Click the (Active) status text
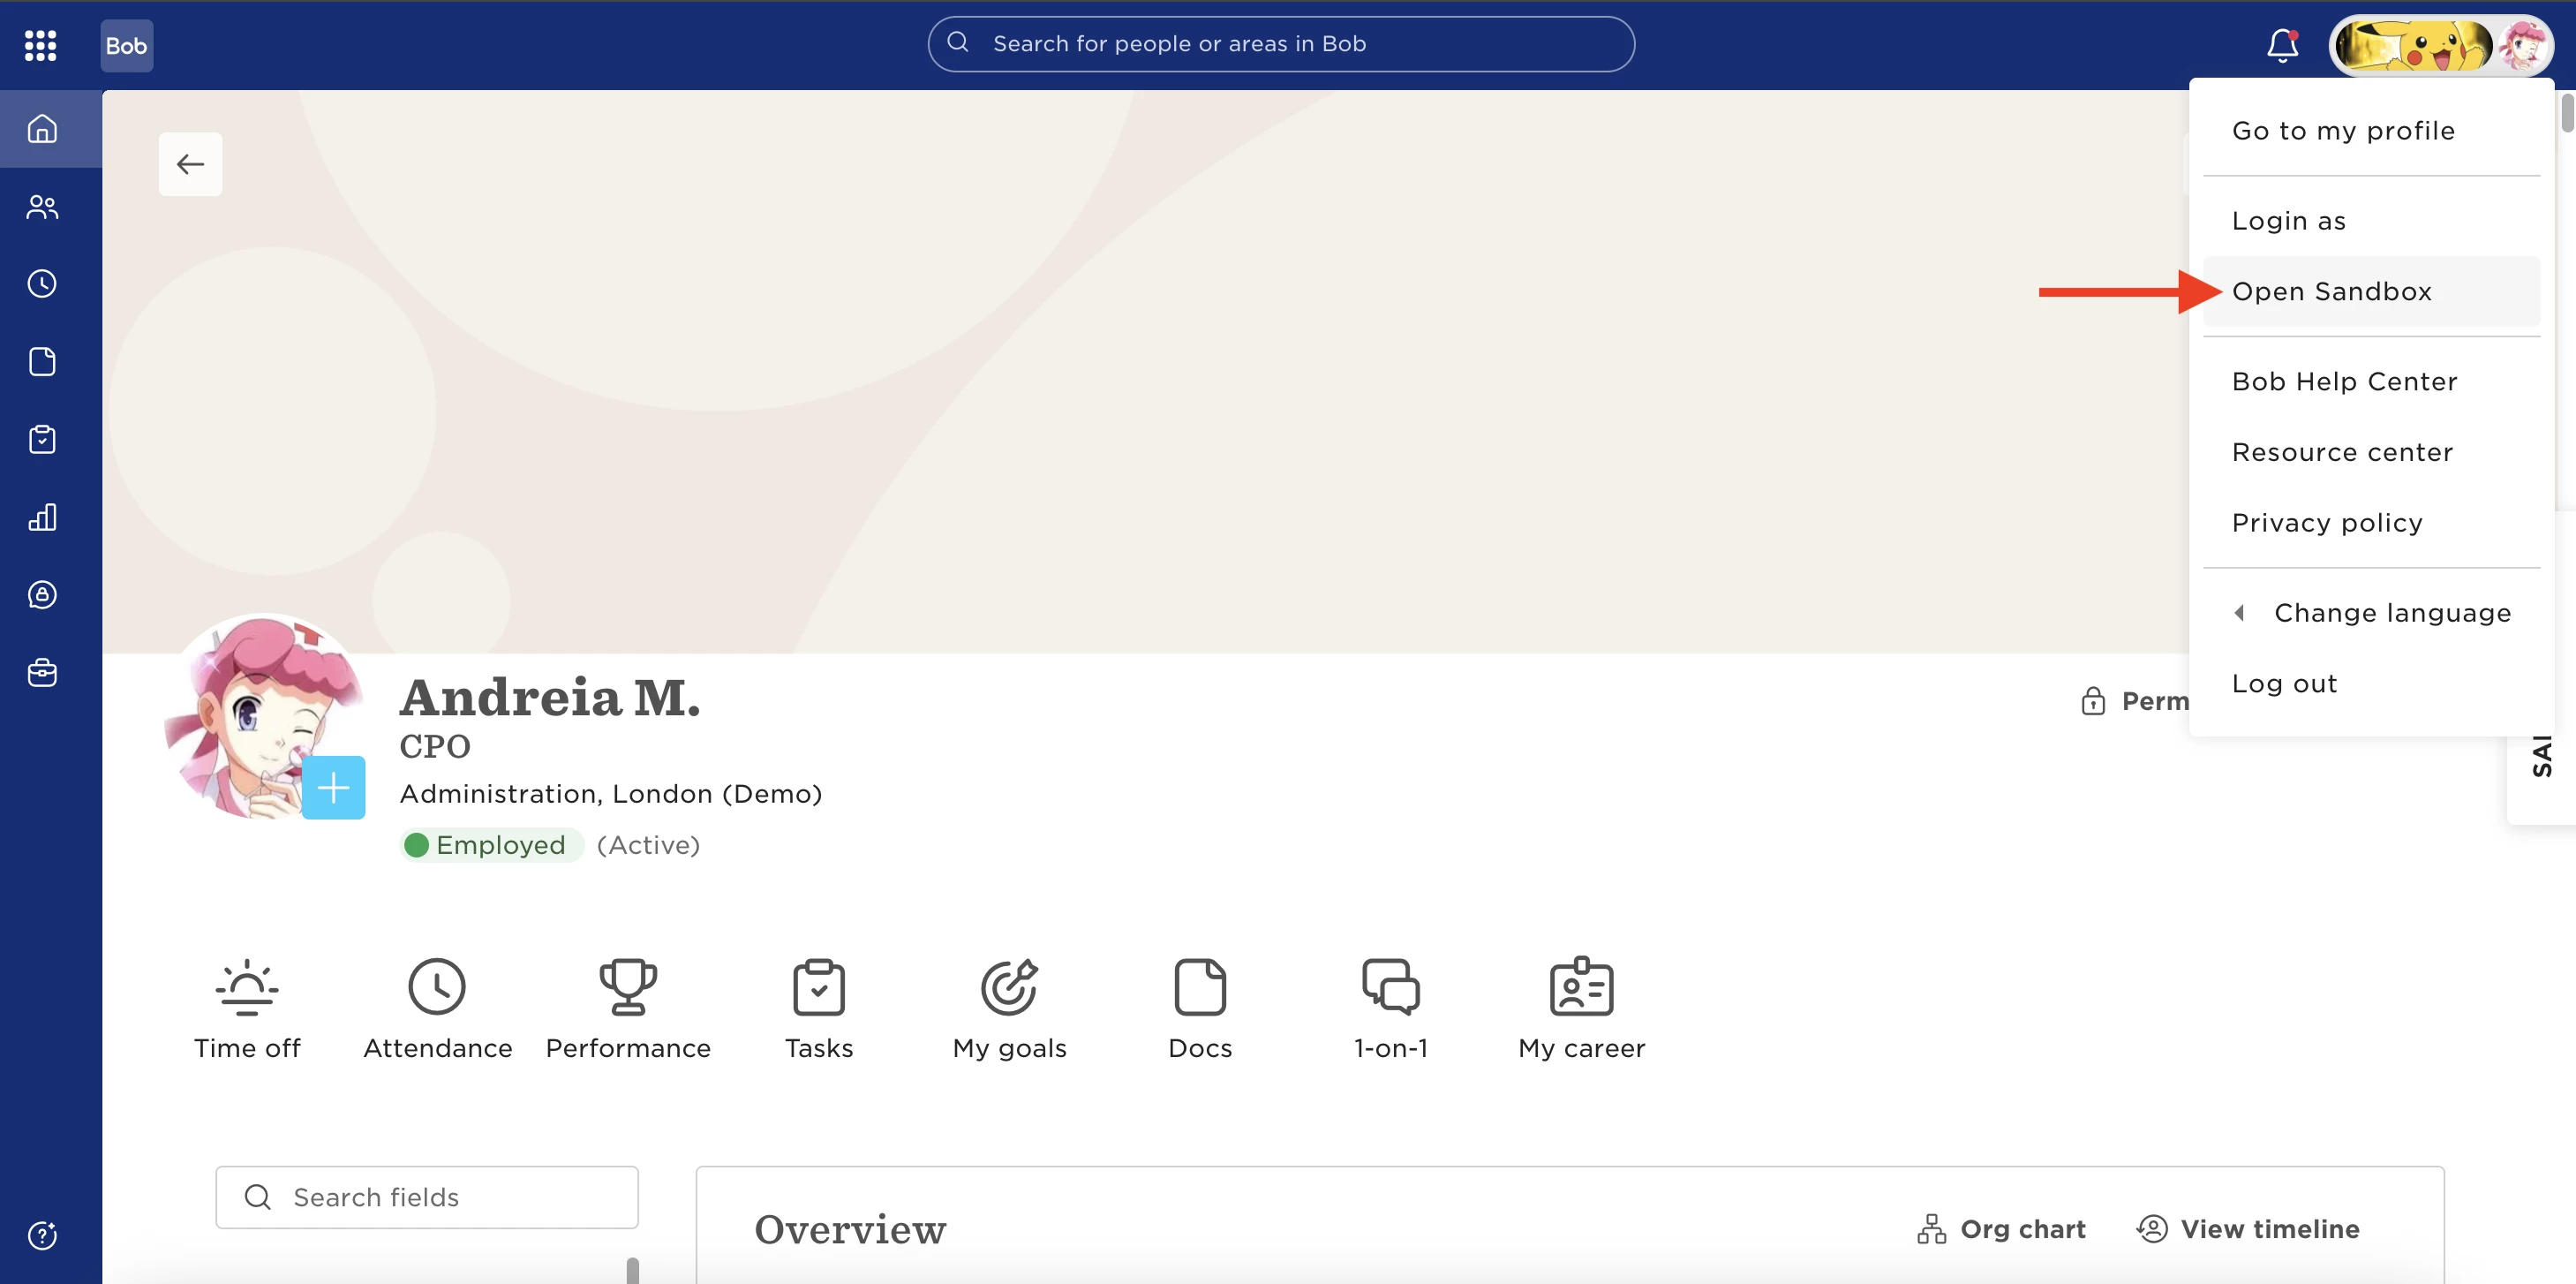The image size is (2576, 1284). click(648, 845)
